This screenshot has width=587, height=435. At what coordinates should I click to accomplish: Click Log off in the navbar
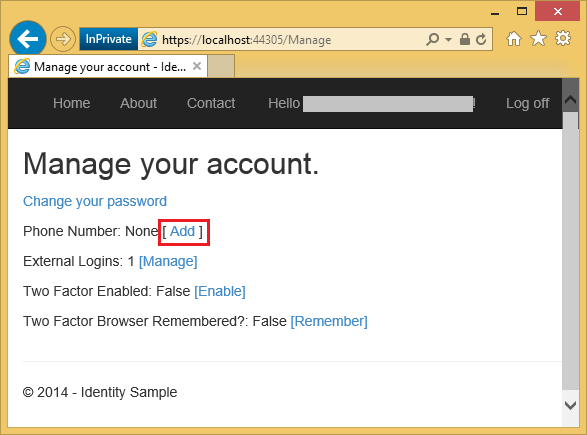pos(527,103)
